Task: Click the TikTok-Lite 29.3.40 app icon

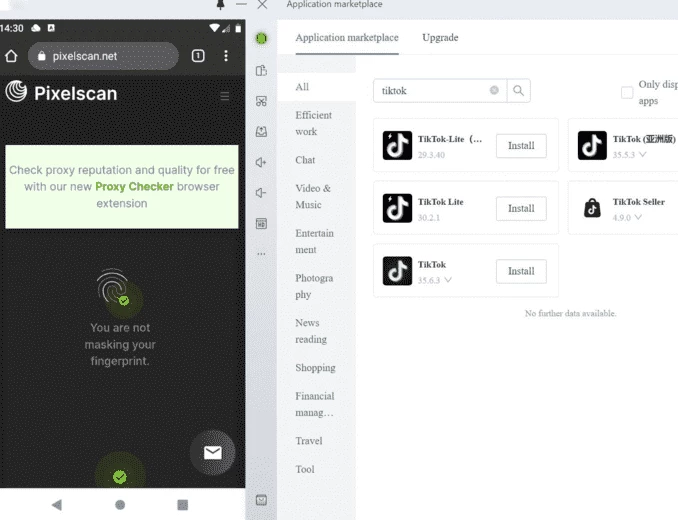Action: coord(397,146)
